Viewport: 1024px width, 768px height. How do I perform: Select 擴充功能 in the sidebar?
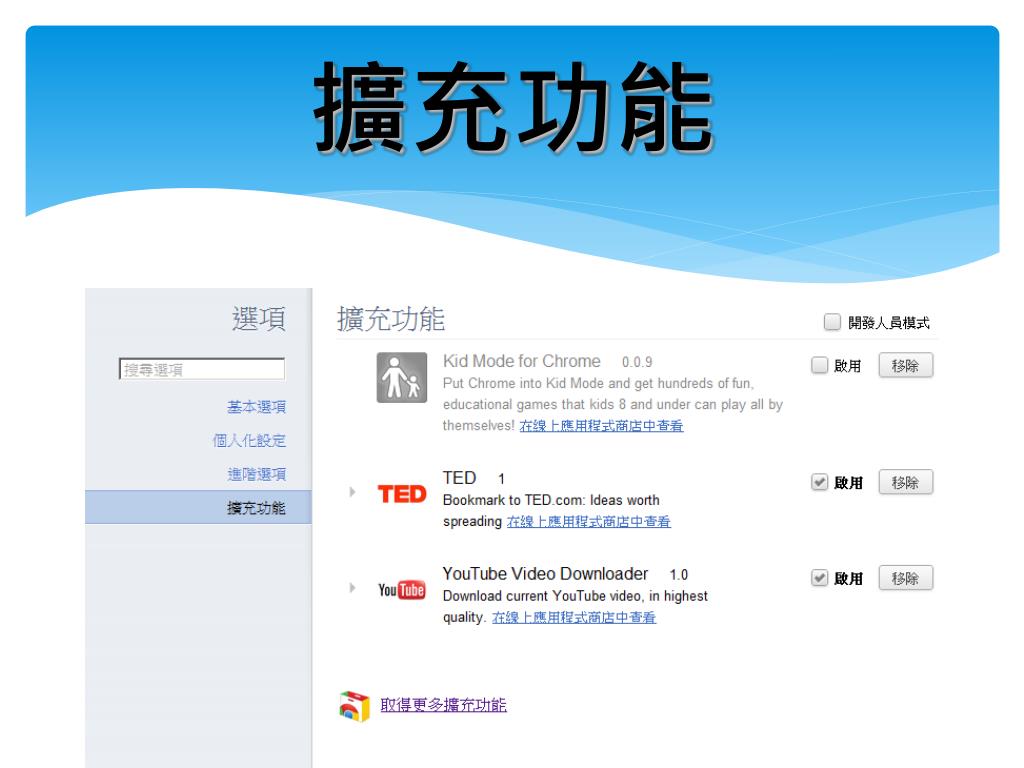(199, 507)
